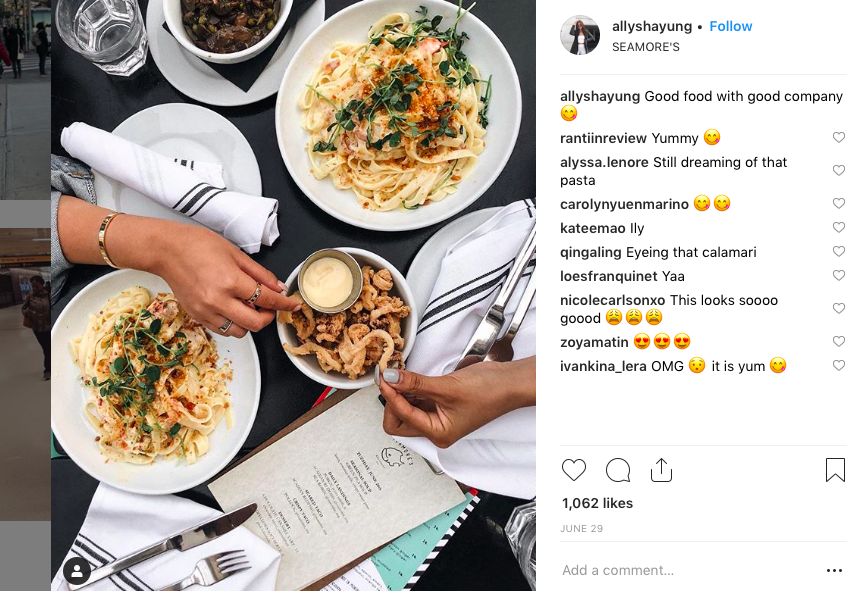
Task: Like ivankina_lera's OMG comment
Action: (839, 365)
